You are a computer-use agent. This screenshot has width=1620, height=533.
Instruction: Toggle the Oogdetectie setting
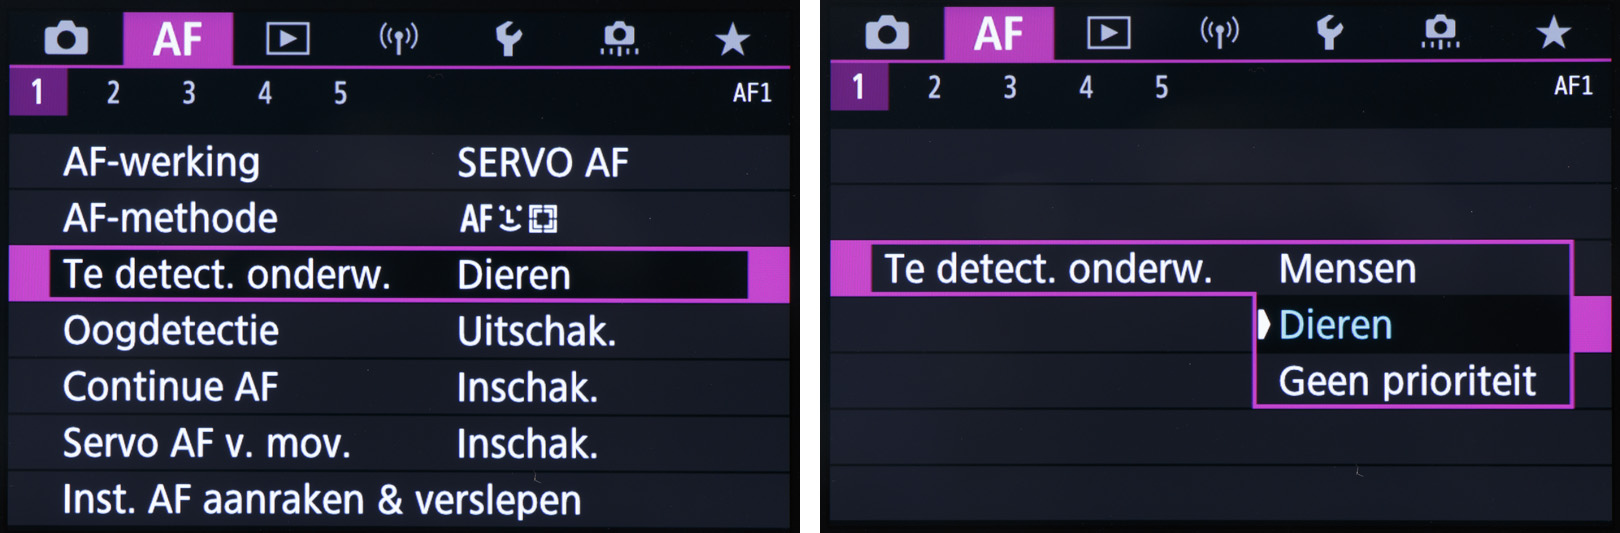click(x=398, y=331)
